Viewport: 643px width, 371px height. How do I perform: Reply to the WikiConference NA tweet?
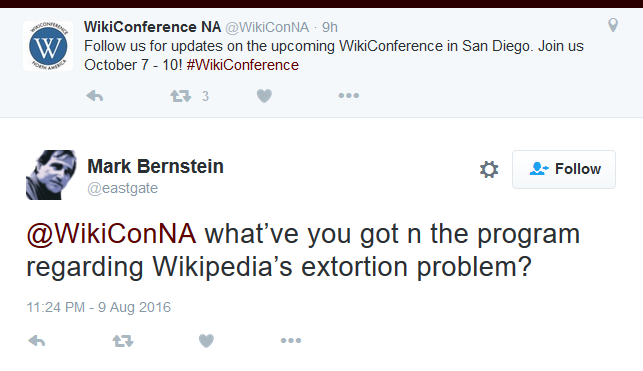94,96
